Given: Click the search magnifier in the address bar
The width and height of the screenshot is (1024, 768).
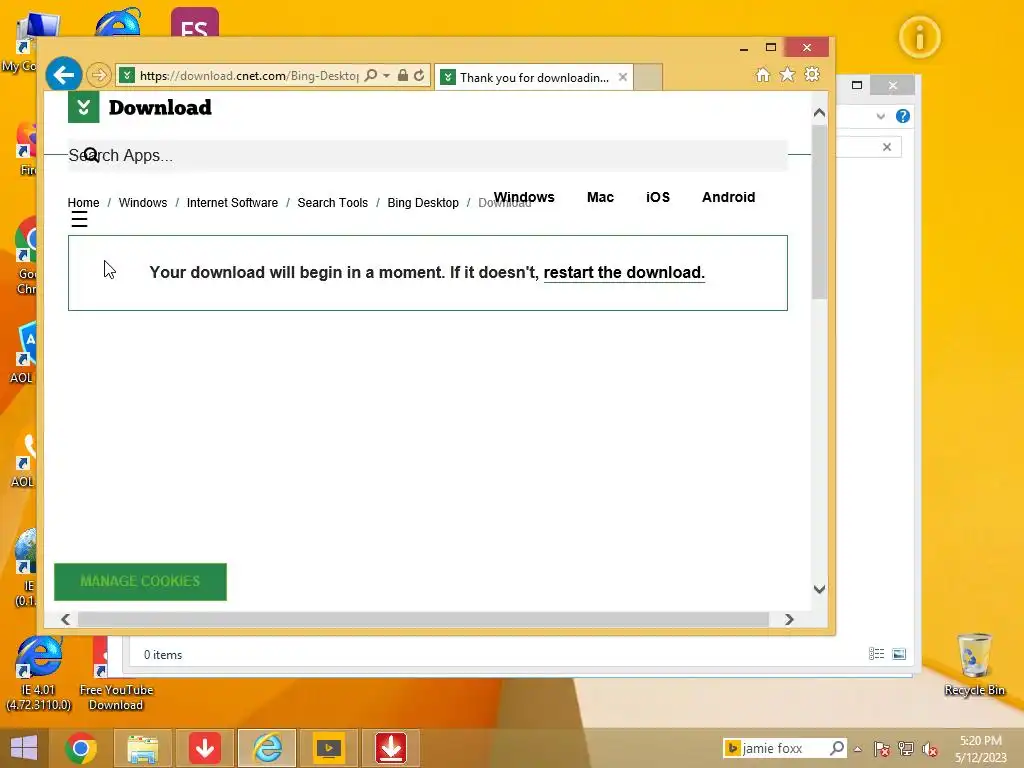Looking at the screenshot, I should pyautogui.click(x=371, y=76).
